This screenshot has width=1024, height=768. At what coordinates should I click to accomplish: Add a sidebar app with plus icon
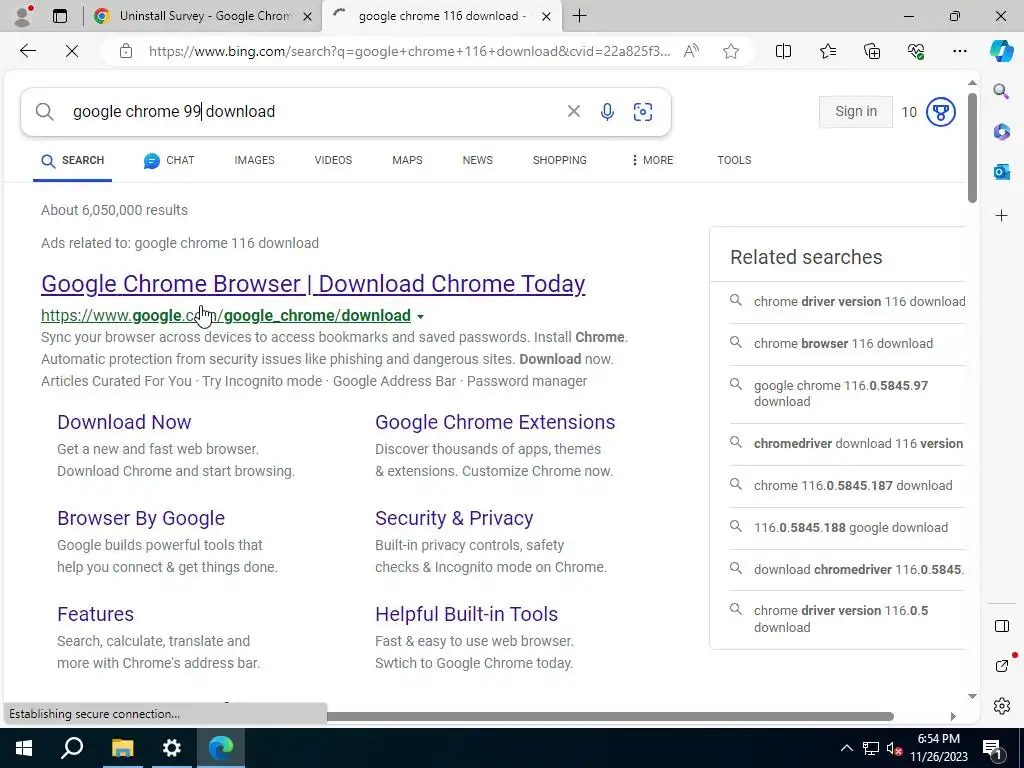point(1002,216)
